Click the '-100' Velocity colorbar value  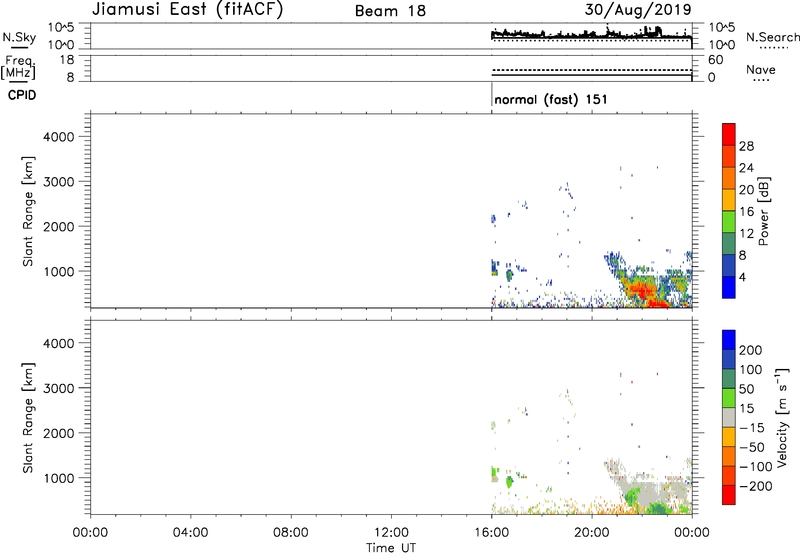pyautogui.click(x=756, y=466)
